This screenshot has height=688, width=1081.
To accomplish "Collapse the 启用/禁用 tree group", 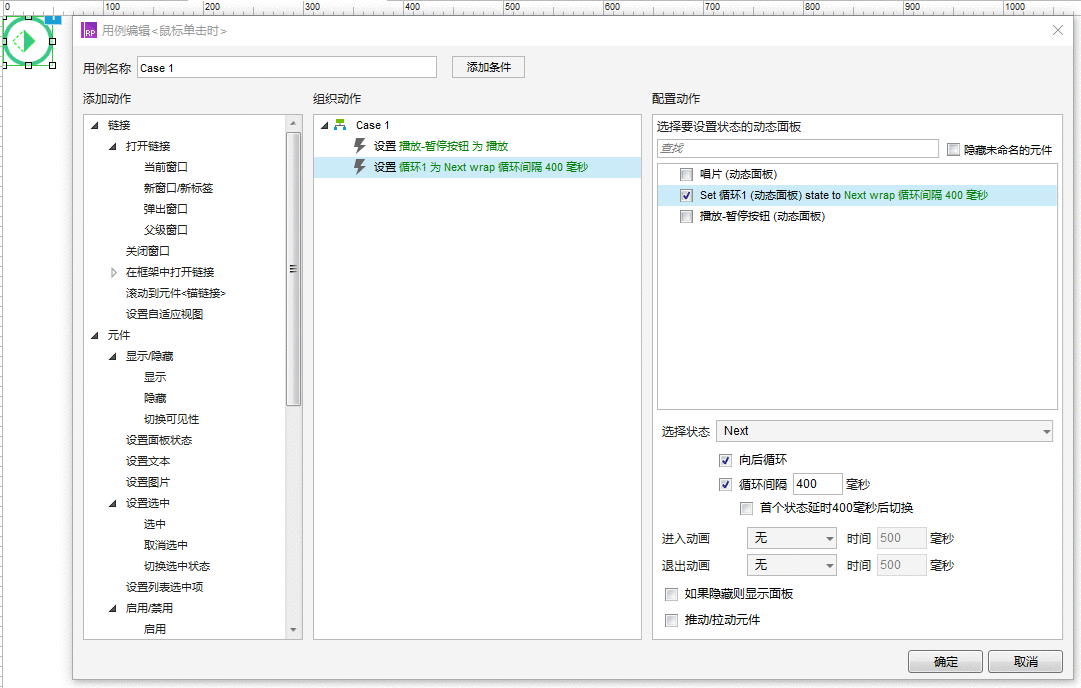I will click(112, 608).
